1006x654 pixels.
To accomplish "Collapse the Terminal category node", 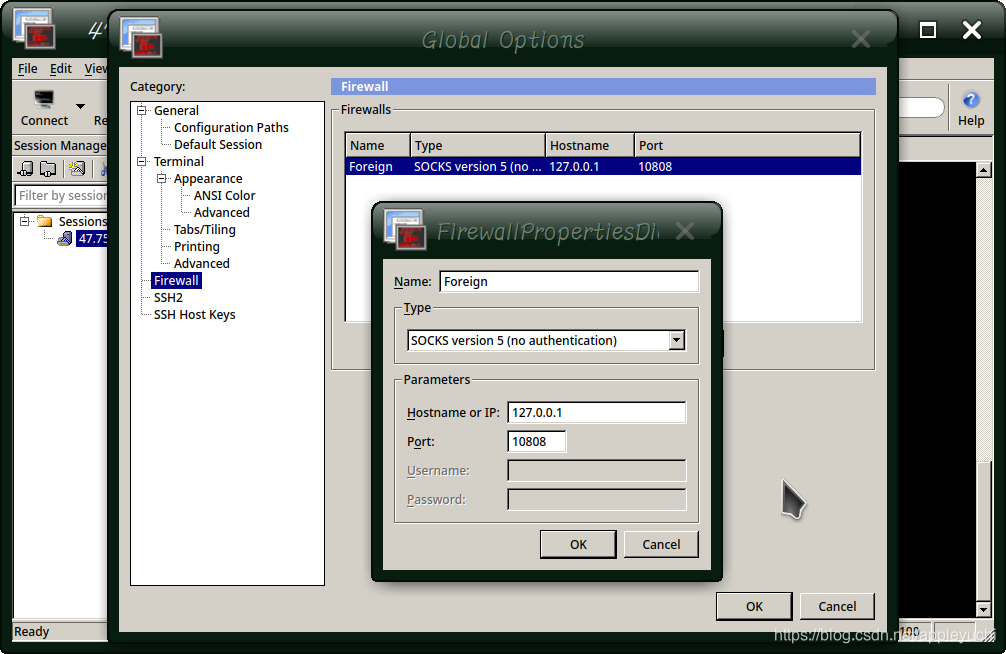I will [x=142, y=162].
